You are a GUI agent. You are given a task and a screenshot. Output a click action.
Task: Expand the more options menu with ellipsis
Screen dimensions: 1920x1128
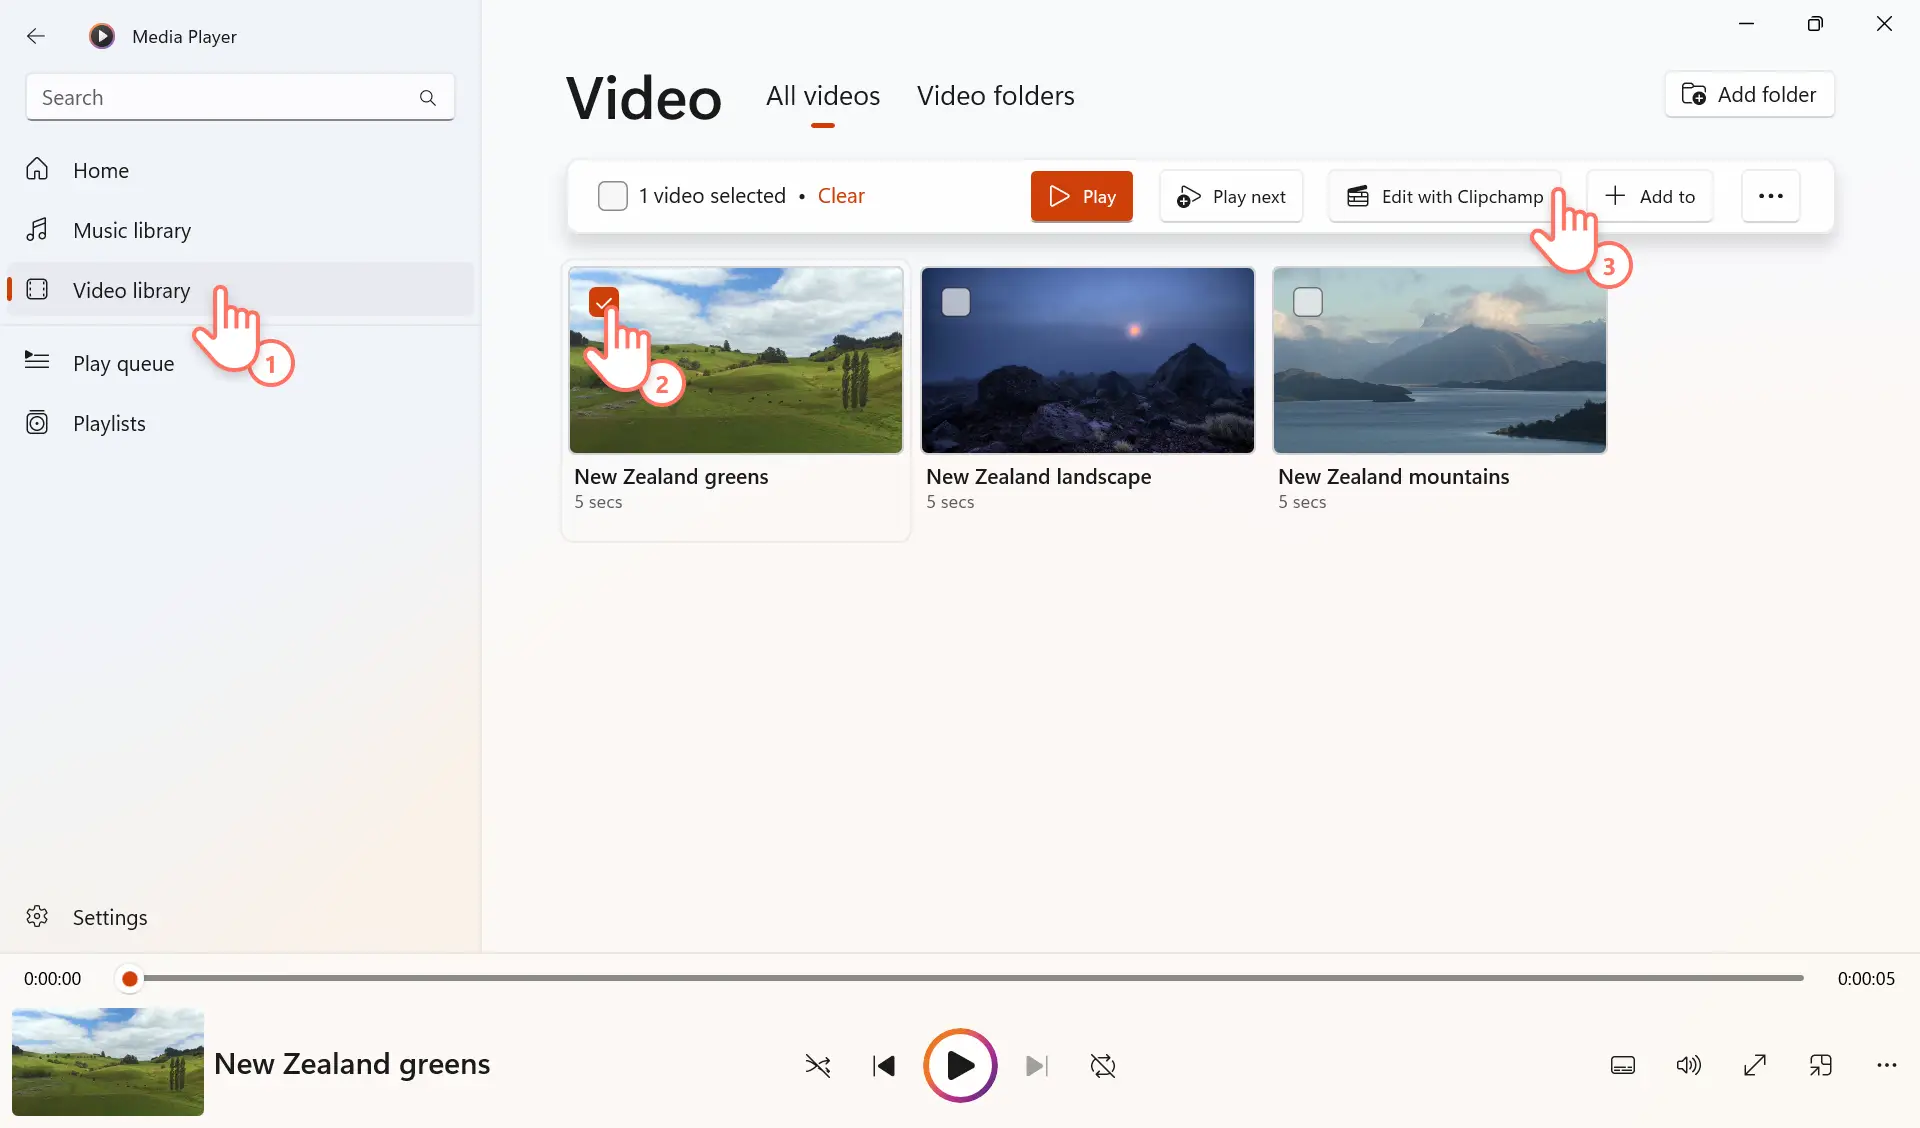[x=1771, y=196]
